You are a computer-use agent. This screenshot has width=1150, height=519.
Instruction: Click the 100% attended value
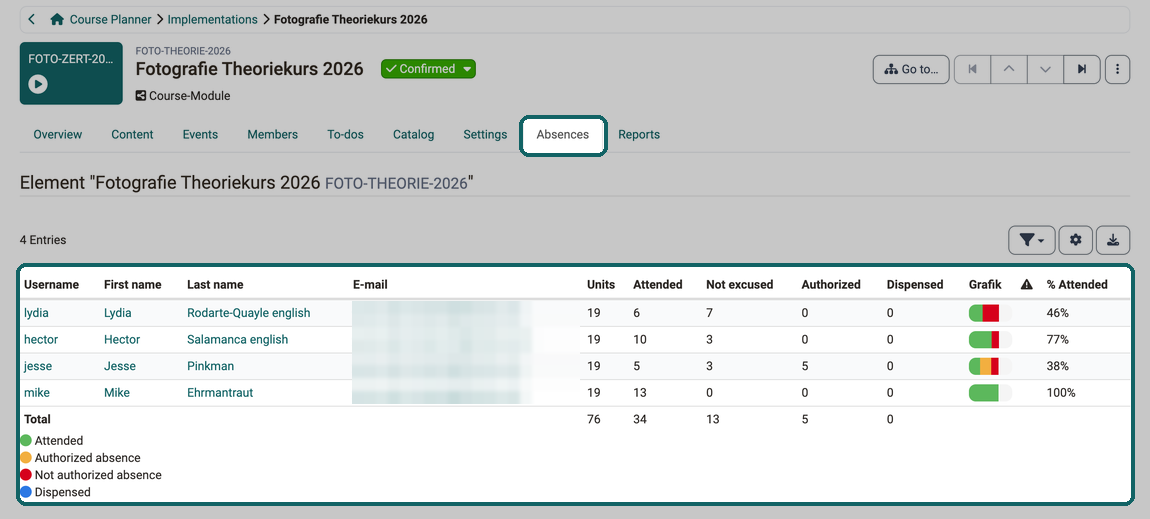1061,393
